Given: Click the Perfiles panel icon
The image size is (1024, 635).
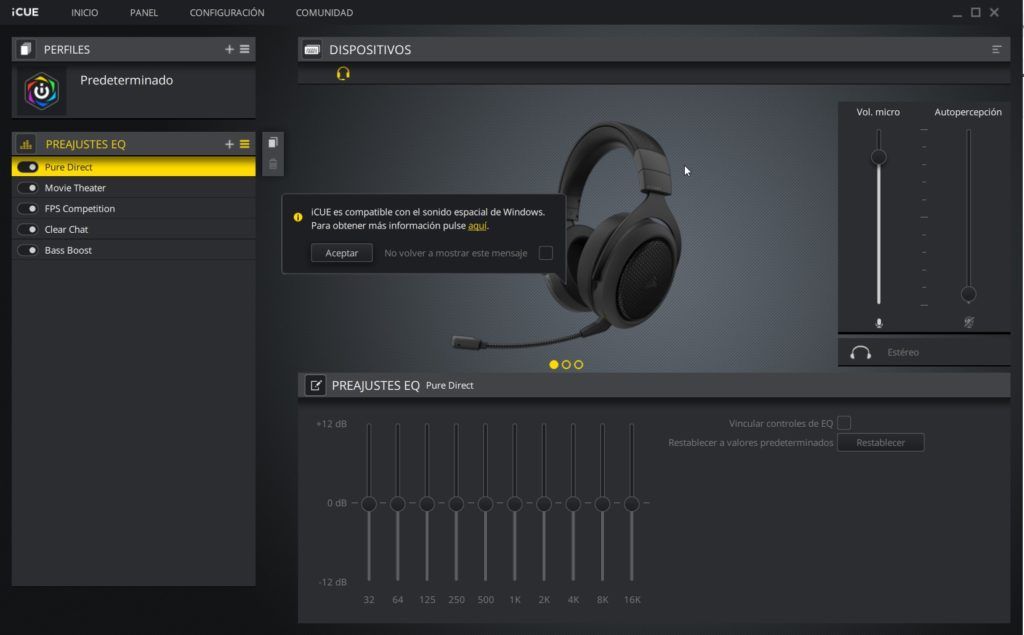Looking at the screenshot, I should click(x=25, y=49).
